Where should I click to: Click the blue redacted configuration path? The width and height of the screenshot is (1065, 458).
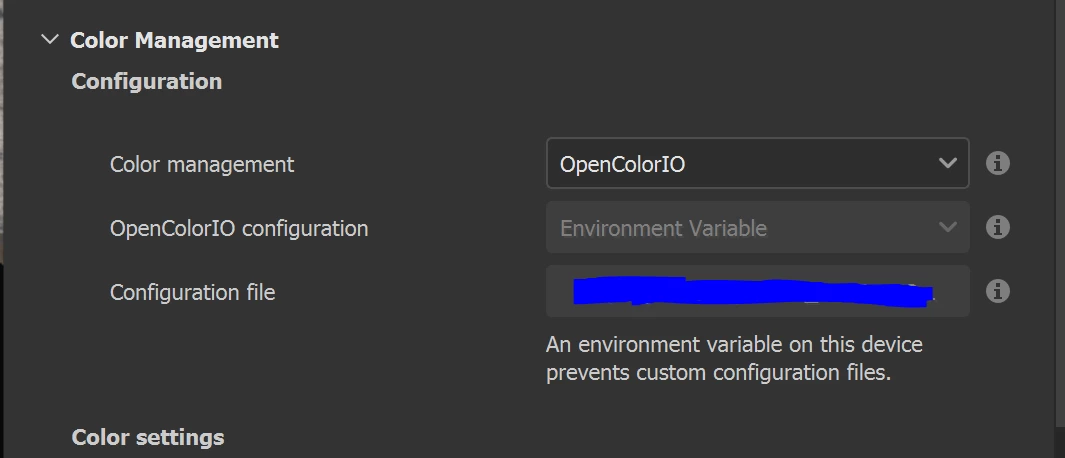[x=753, y=292]
